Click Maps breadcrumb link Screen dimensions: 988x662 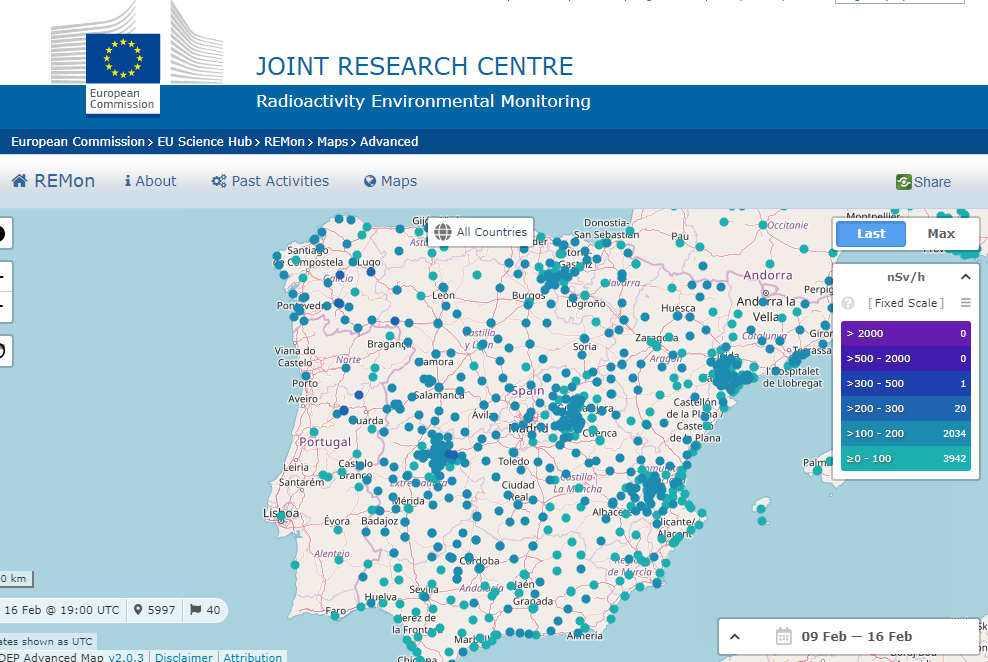click(x=333, y=142)
